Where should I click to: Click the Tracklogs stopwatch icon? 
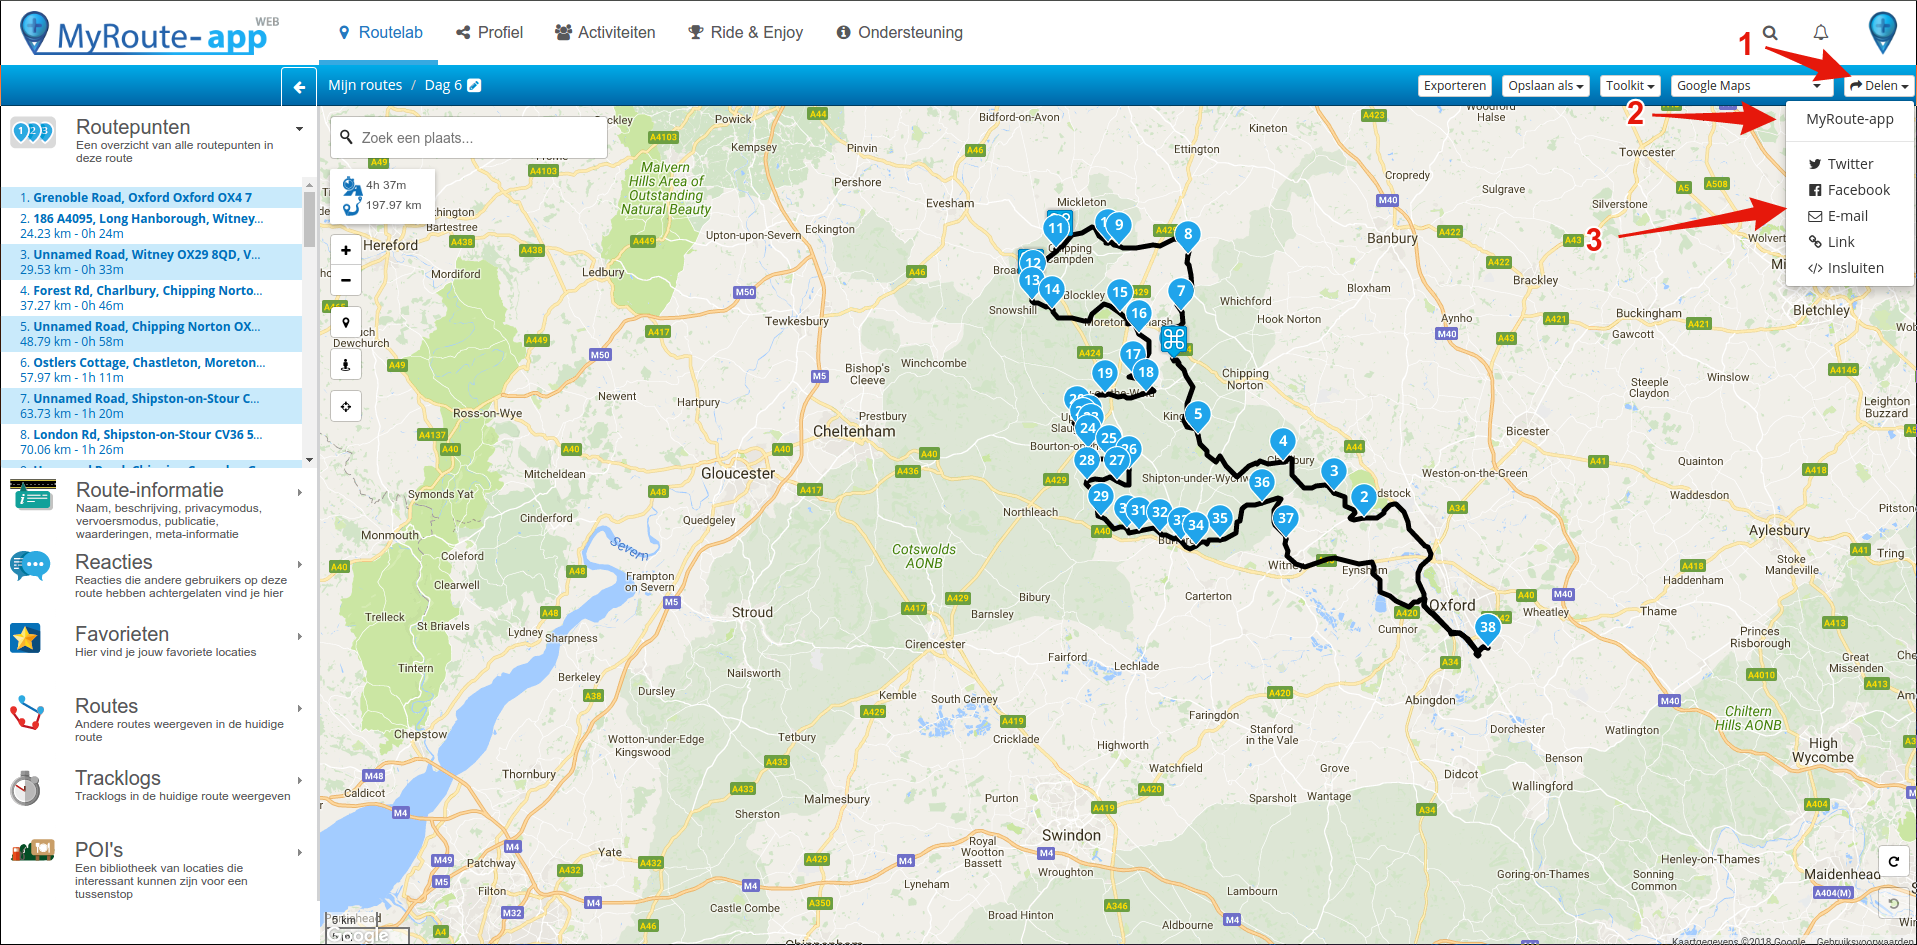(x=26, y=788)
